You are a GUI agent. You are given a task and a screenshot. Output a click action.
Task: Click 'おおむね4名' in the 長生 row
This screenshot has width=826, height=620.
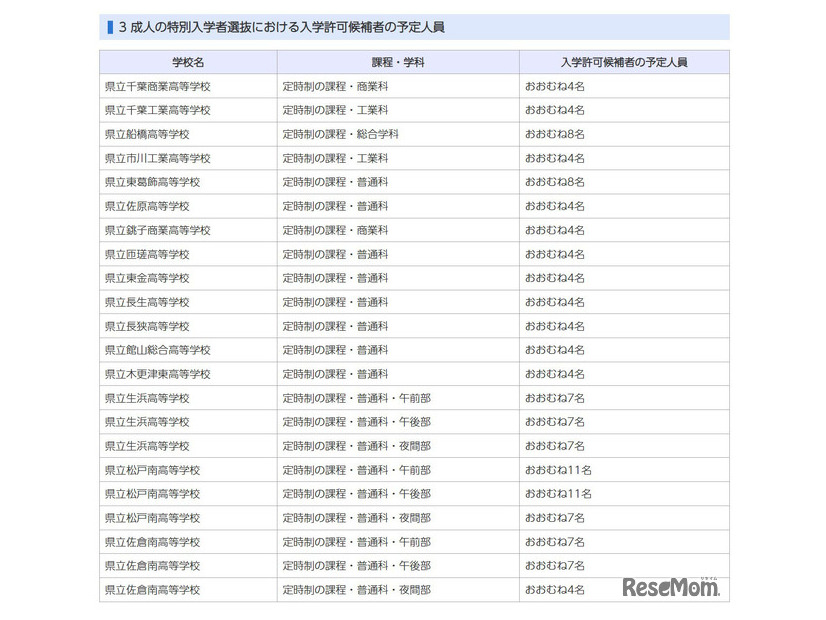point(555,302)
